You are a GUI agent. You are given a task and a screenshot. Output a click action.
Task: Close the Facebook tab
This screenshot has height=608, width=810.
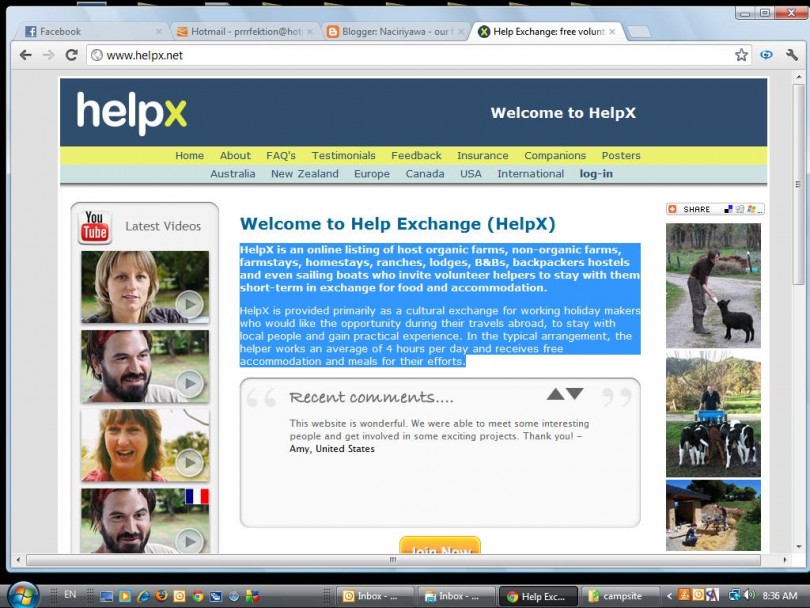pos(159,32)
